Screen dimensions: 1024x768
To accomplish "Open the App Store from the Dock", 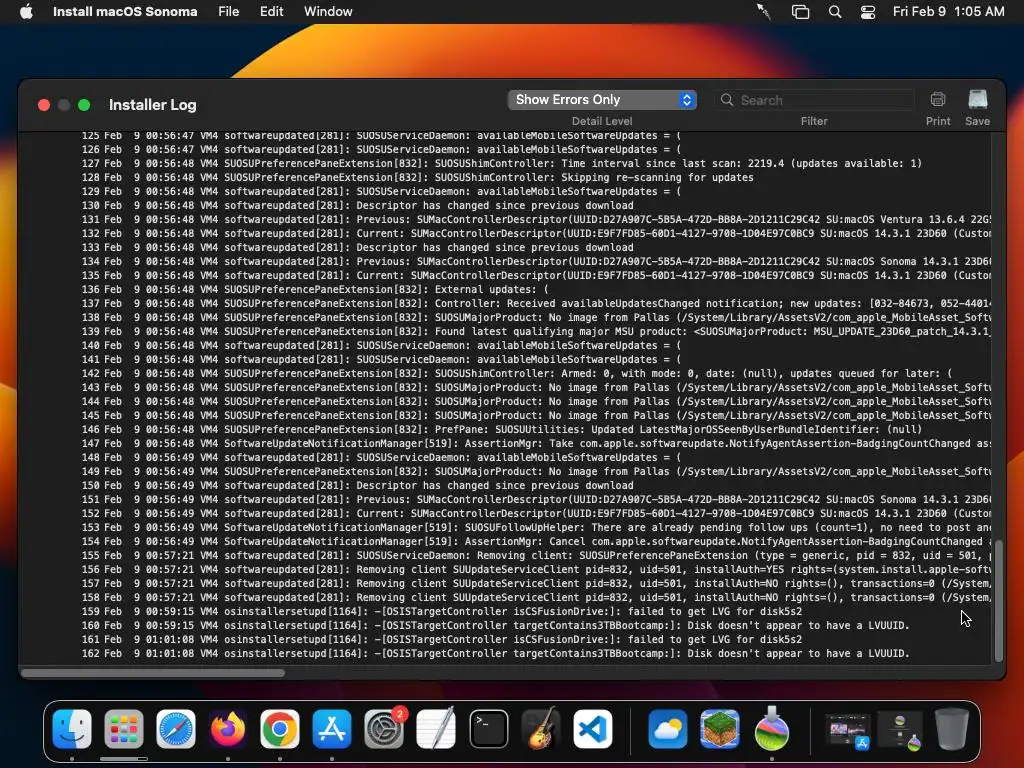I will [332, 729].
